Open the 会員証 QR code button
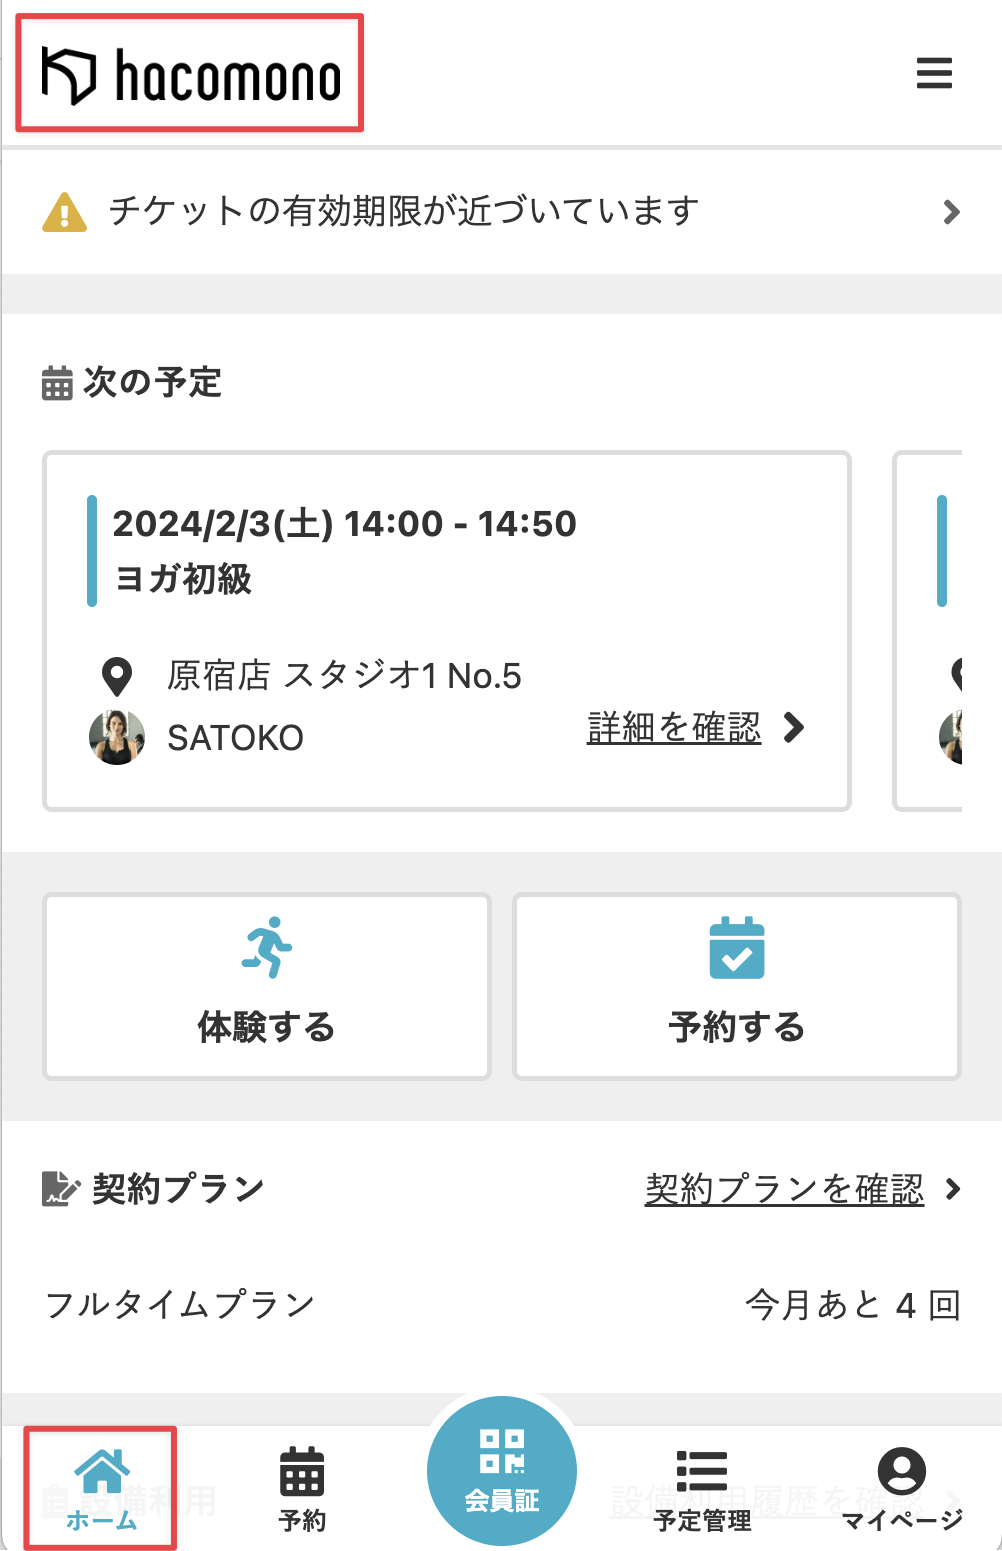Image resolution: width=1002 pixels, height=1551 pixels. point(502,1471)
